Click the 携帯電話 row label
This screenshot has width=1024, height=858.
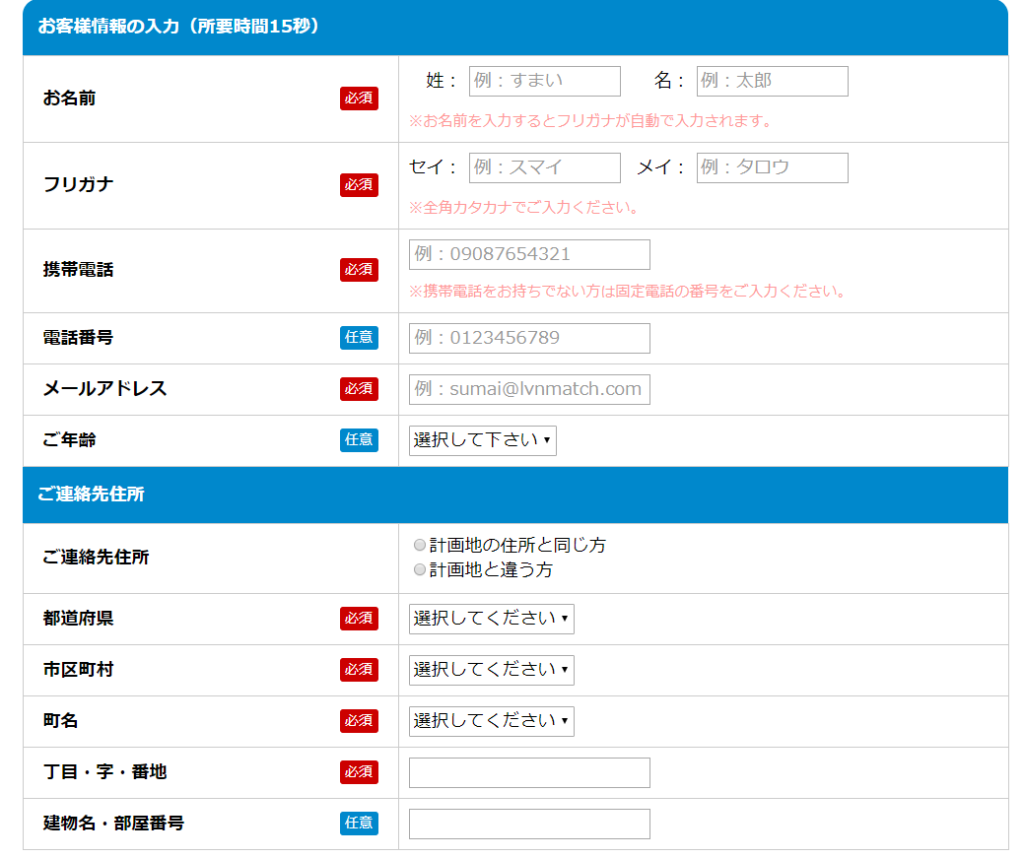pos(78,270)
